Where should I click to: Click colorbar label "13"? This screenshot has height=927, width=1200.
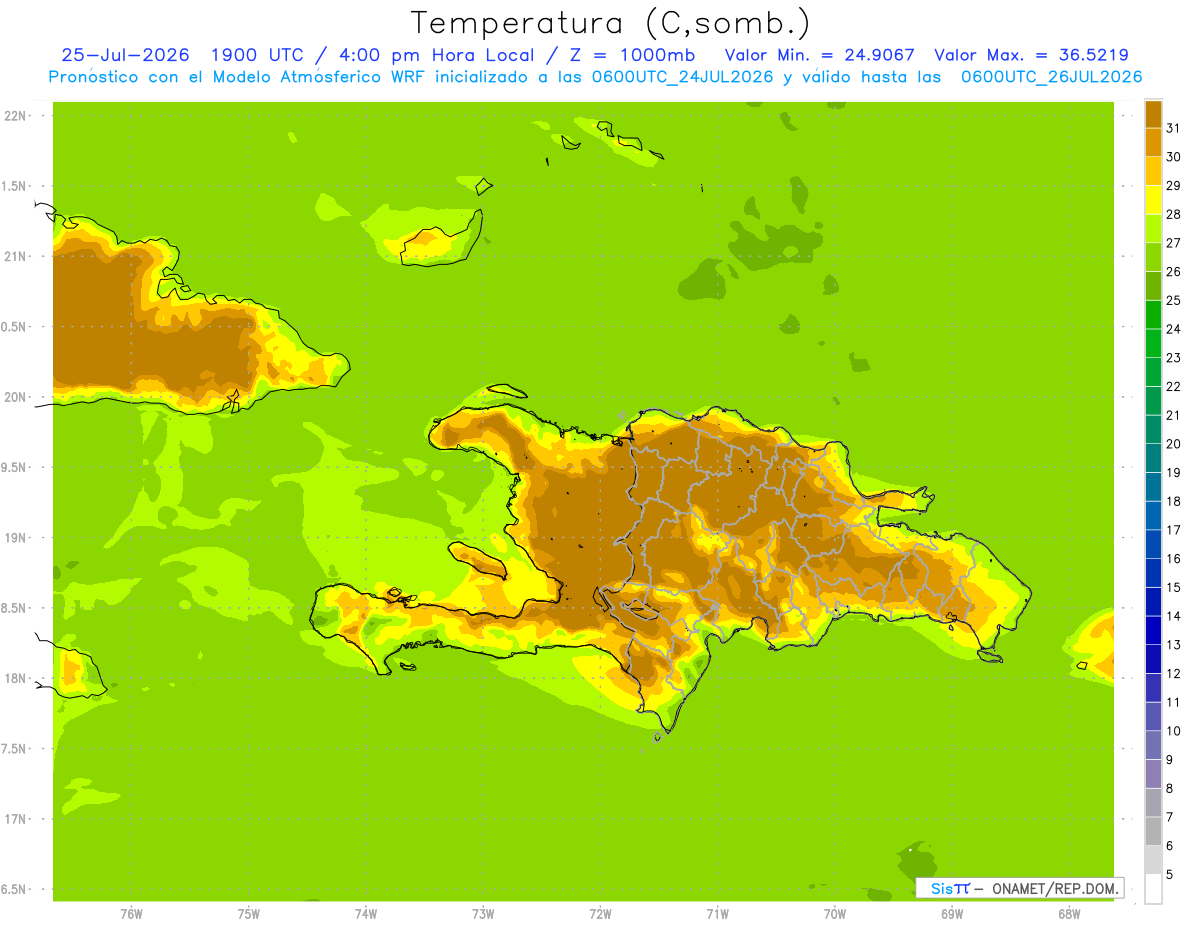1173,644
